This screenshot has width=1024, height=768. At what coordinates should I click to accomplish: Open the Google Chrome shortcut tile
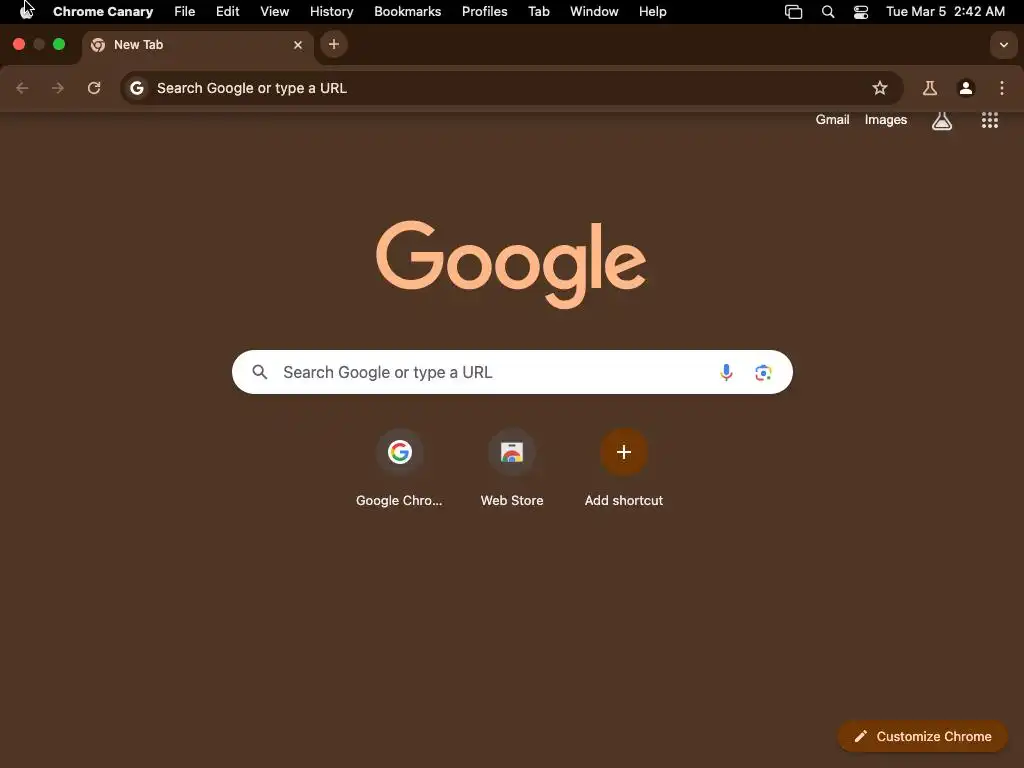[399, 468]
